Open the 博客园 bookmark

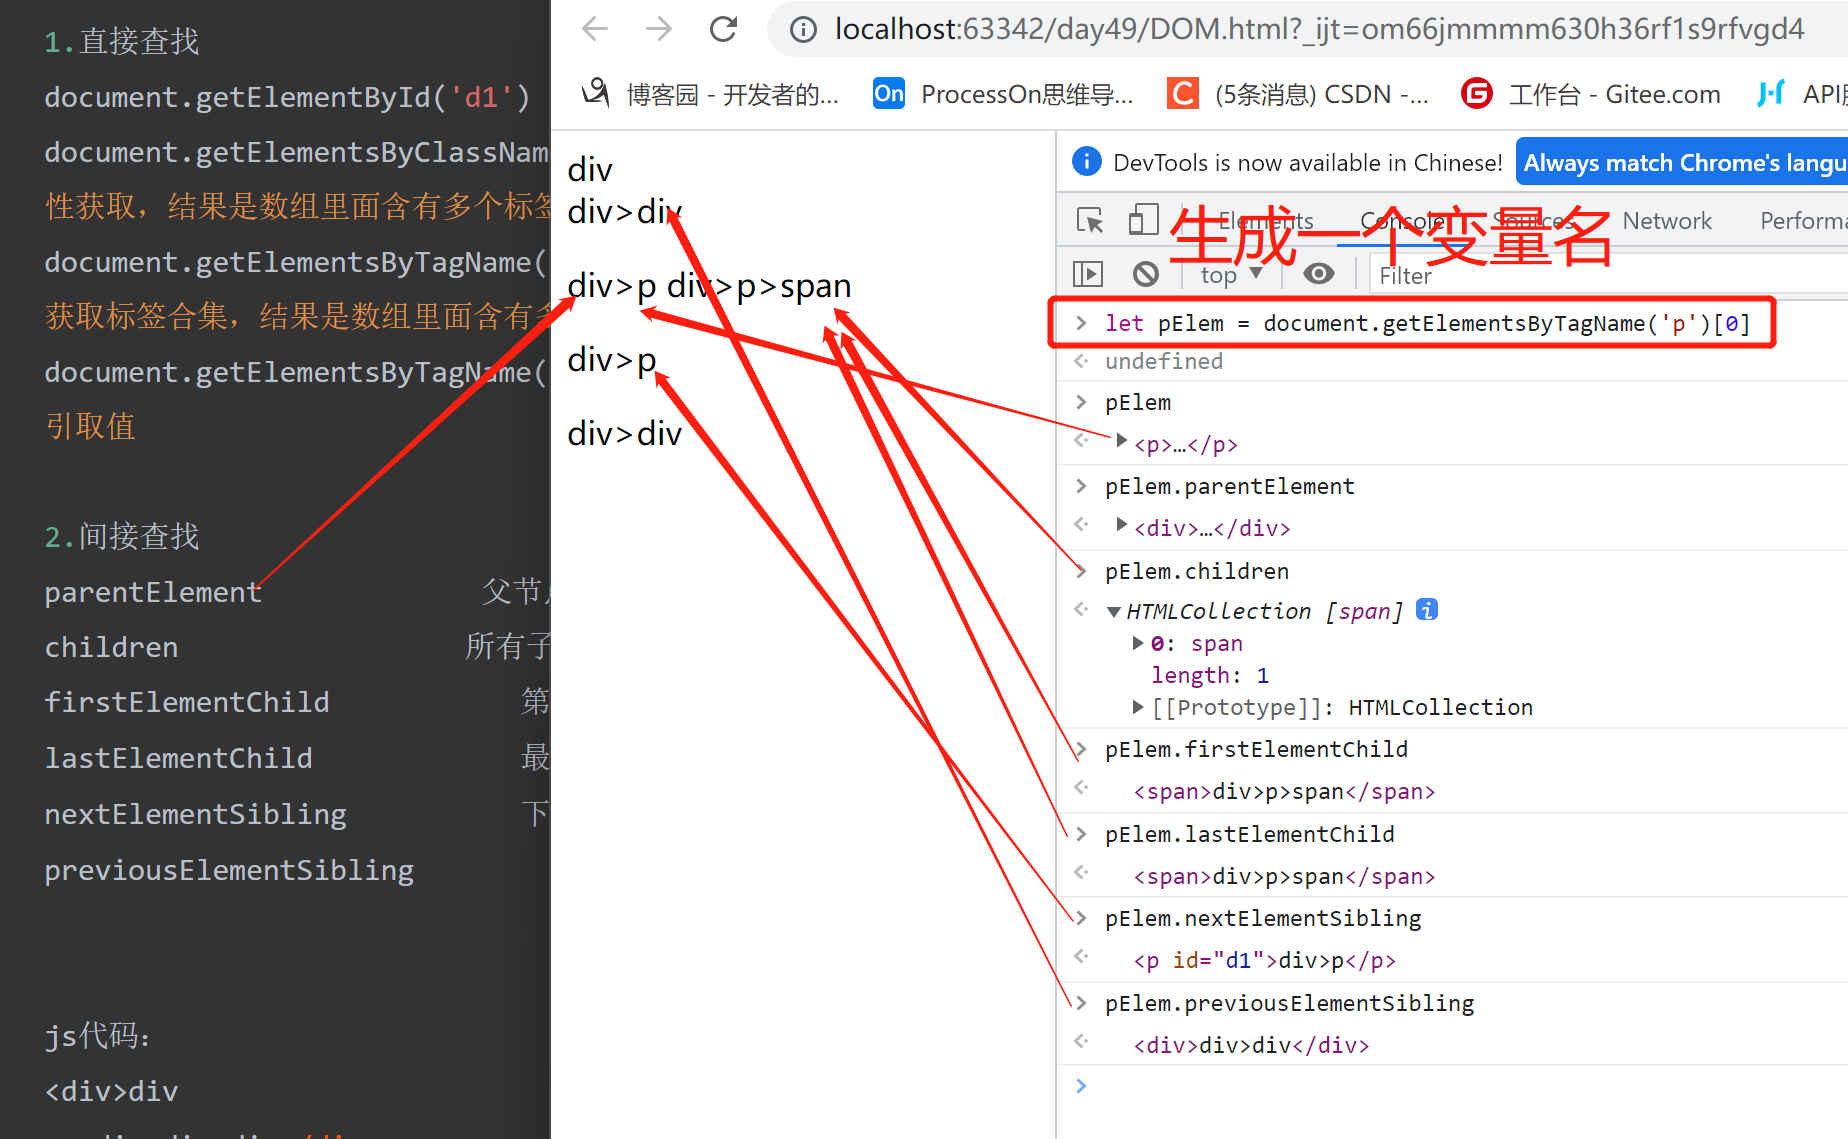(710, 94)
